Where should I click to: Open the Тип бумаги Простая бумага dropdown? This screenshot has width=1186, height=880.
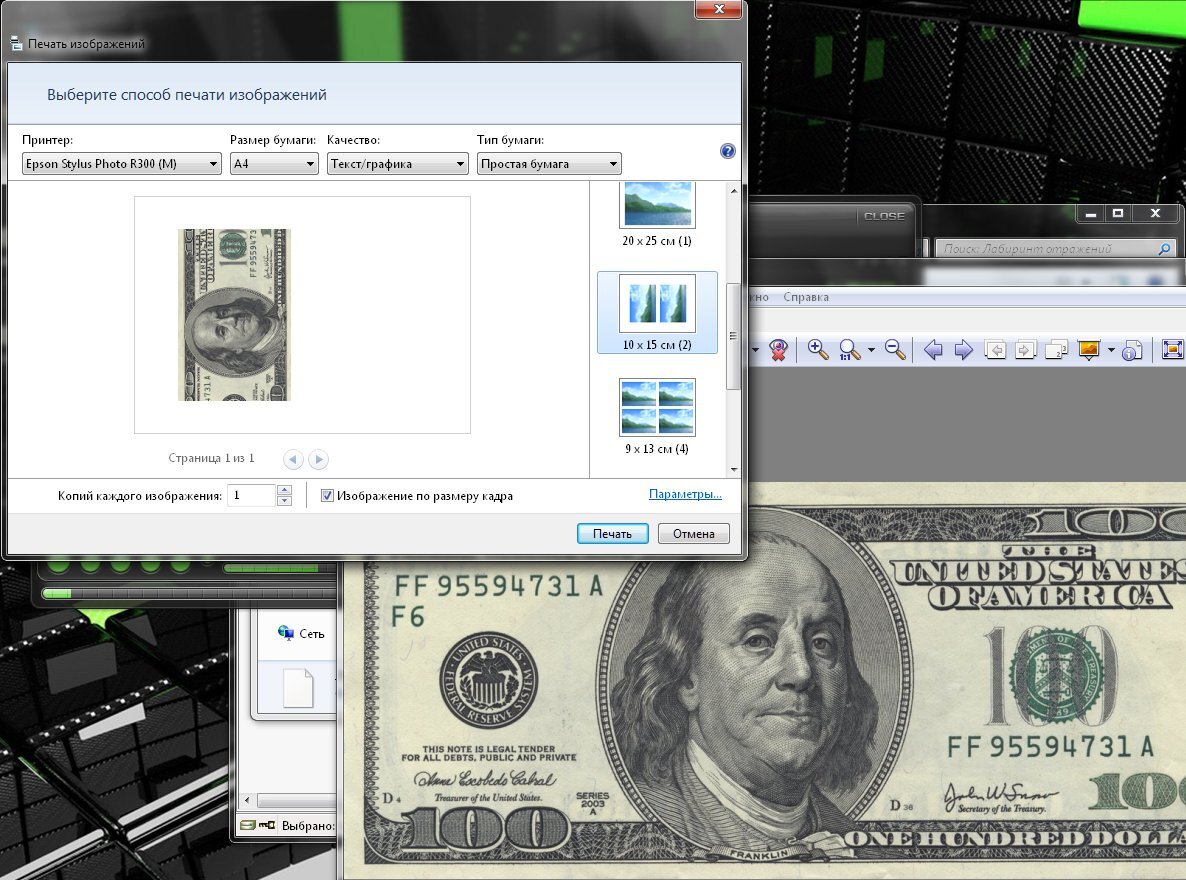coord(549,163)
